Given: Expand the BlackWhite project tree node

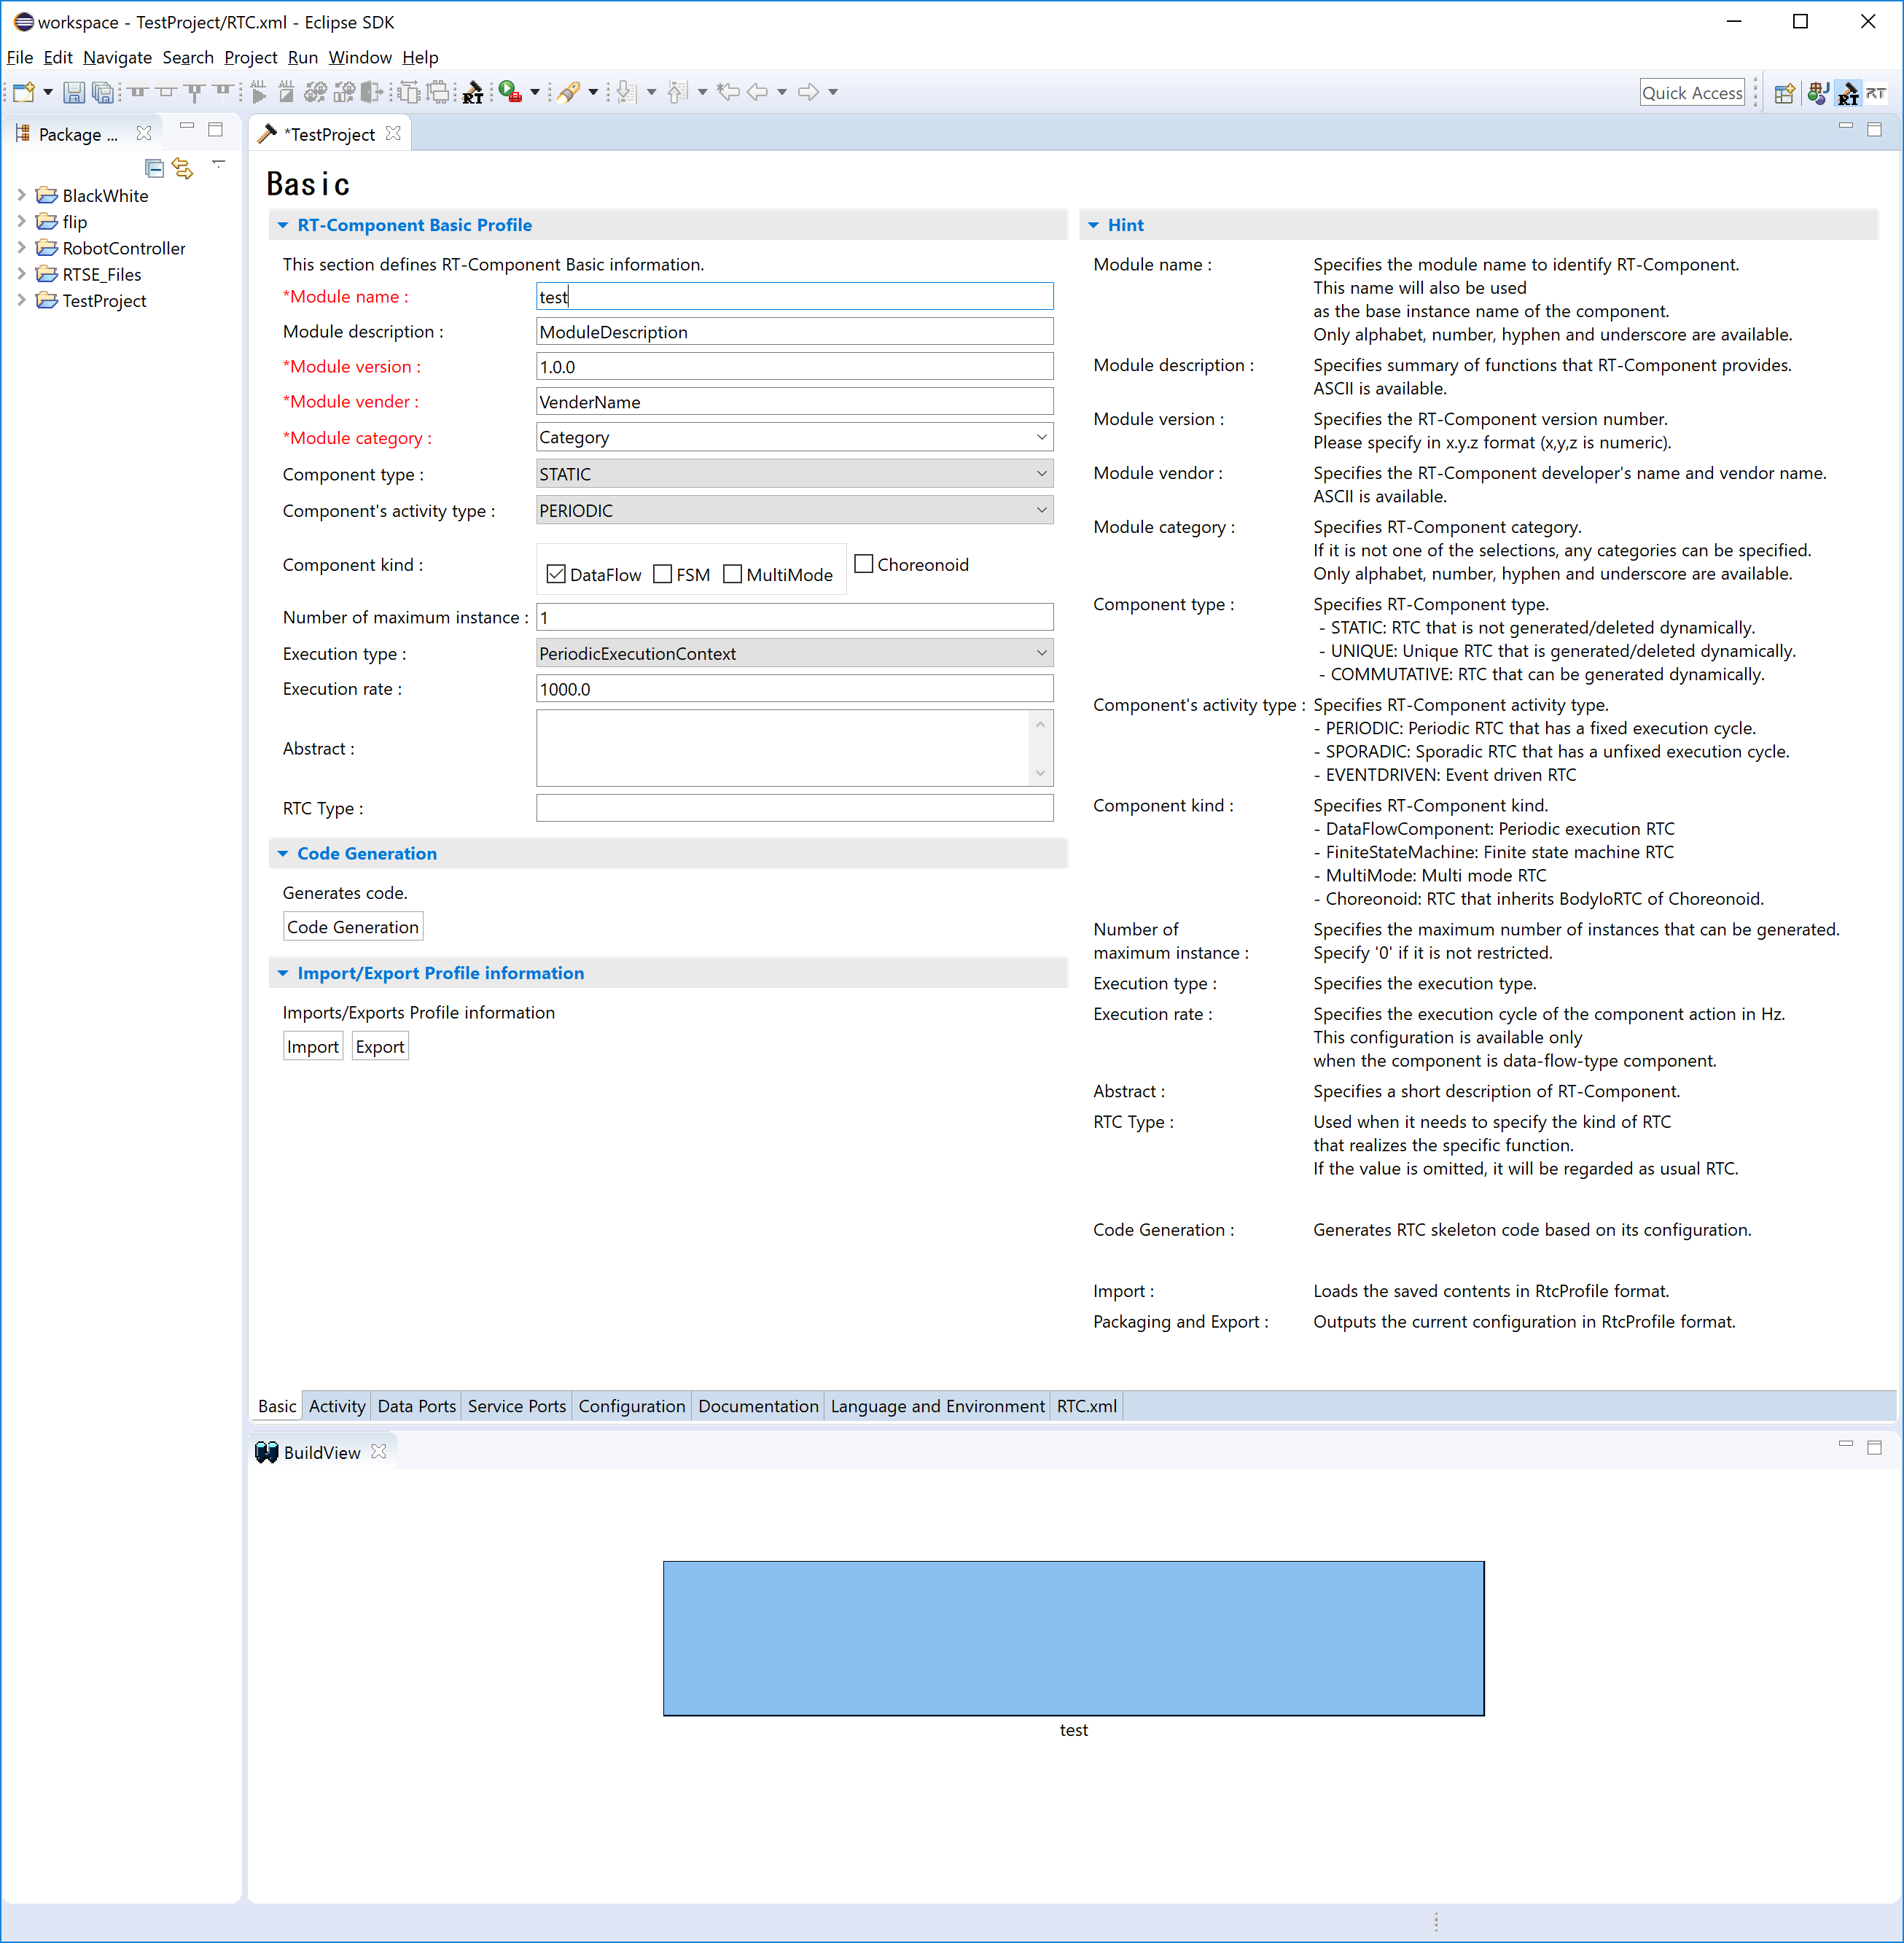Looking at the screenshot, I should [21, 195].
